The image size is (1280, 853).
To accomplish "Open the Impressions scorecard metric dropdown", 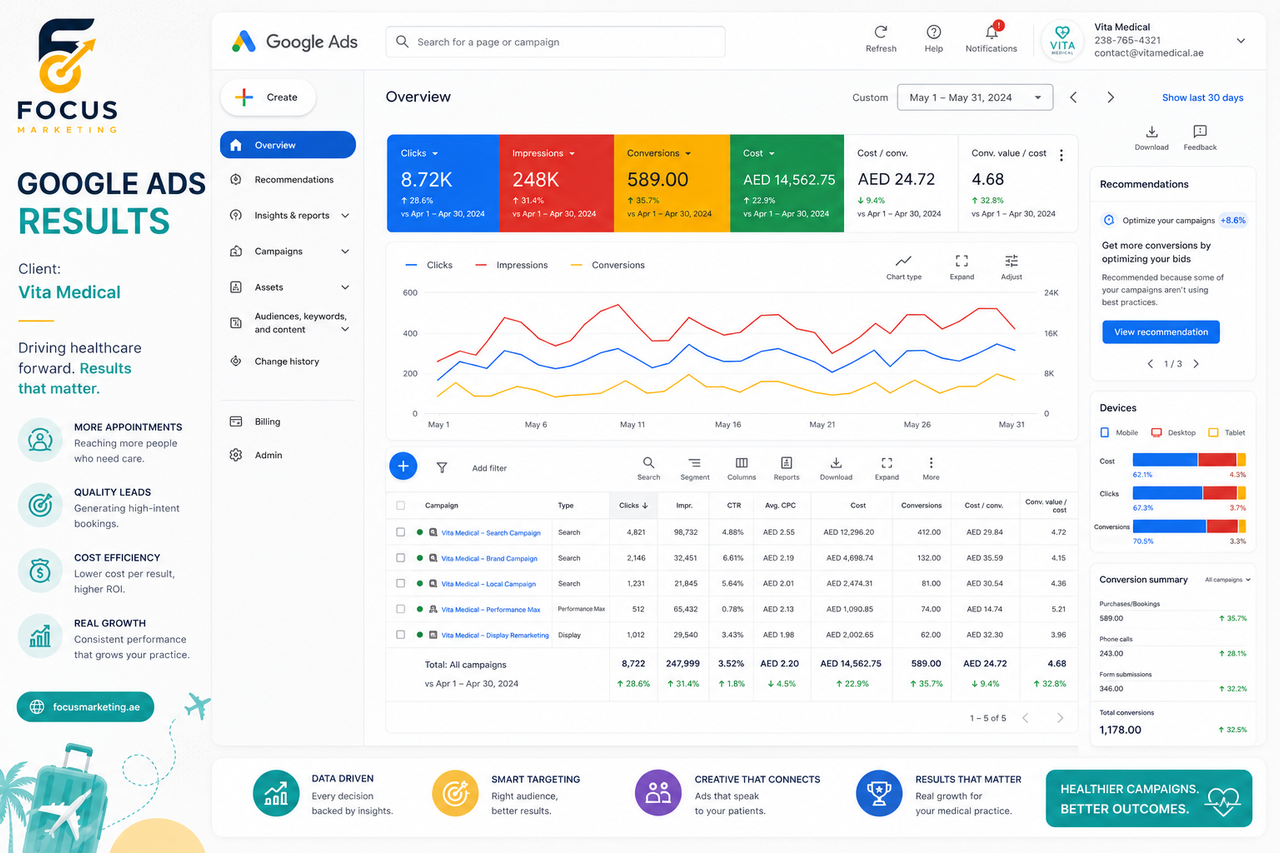I will (x=572, y=153).
